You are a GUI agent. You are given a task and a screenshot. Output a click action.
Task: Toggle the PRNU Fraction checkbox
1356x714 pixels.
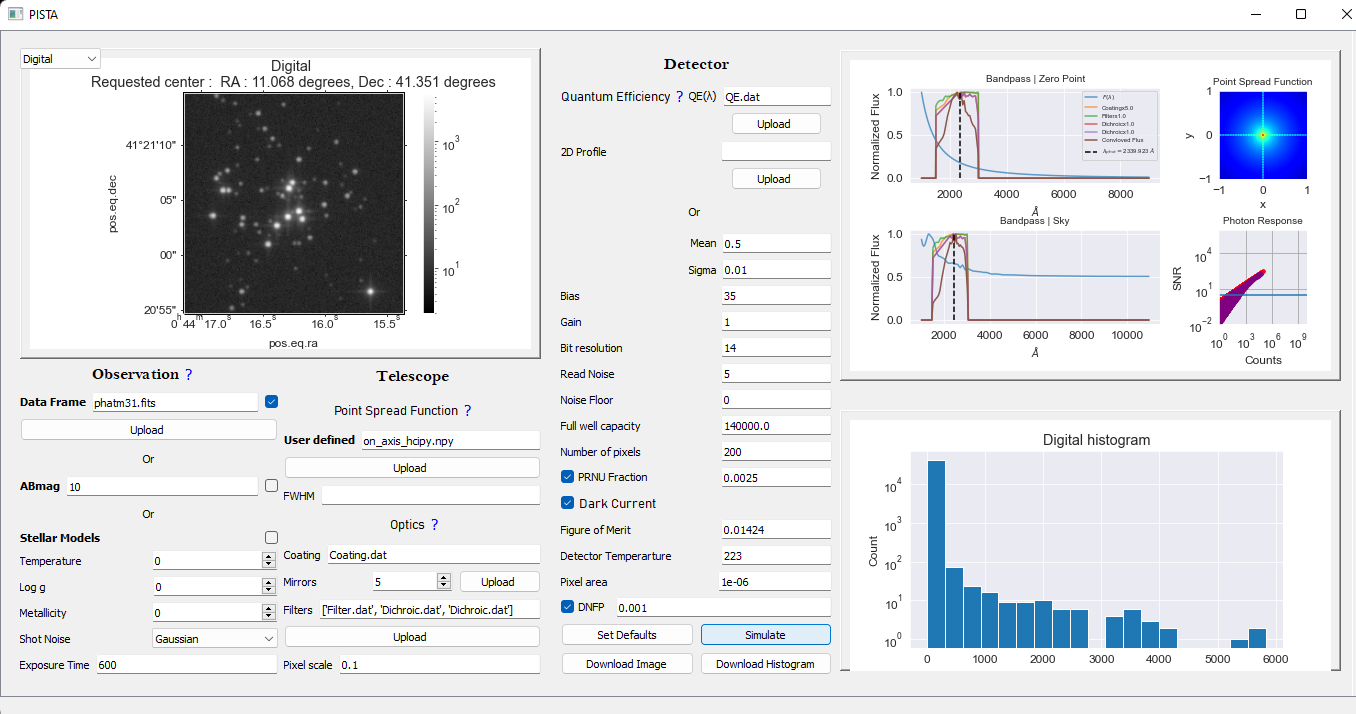pos(568,477)
